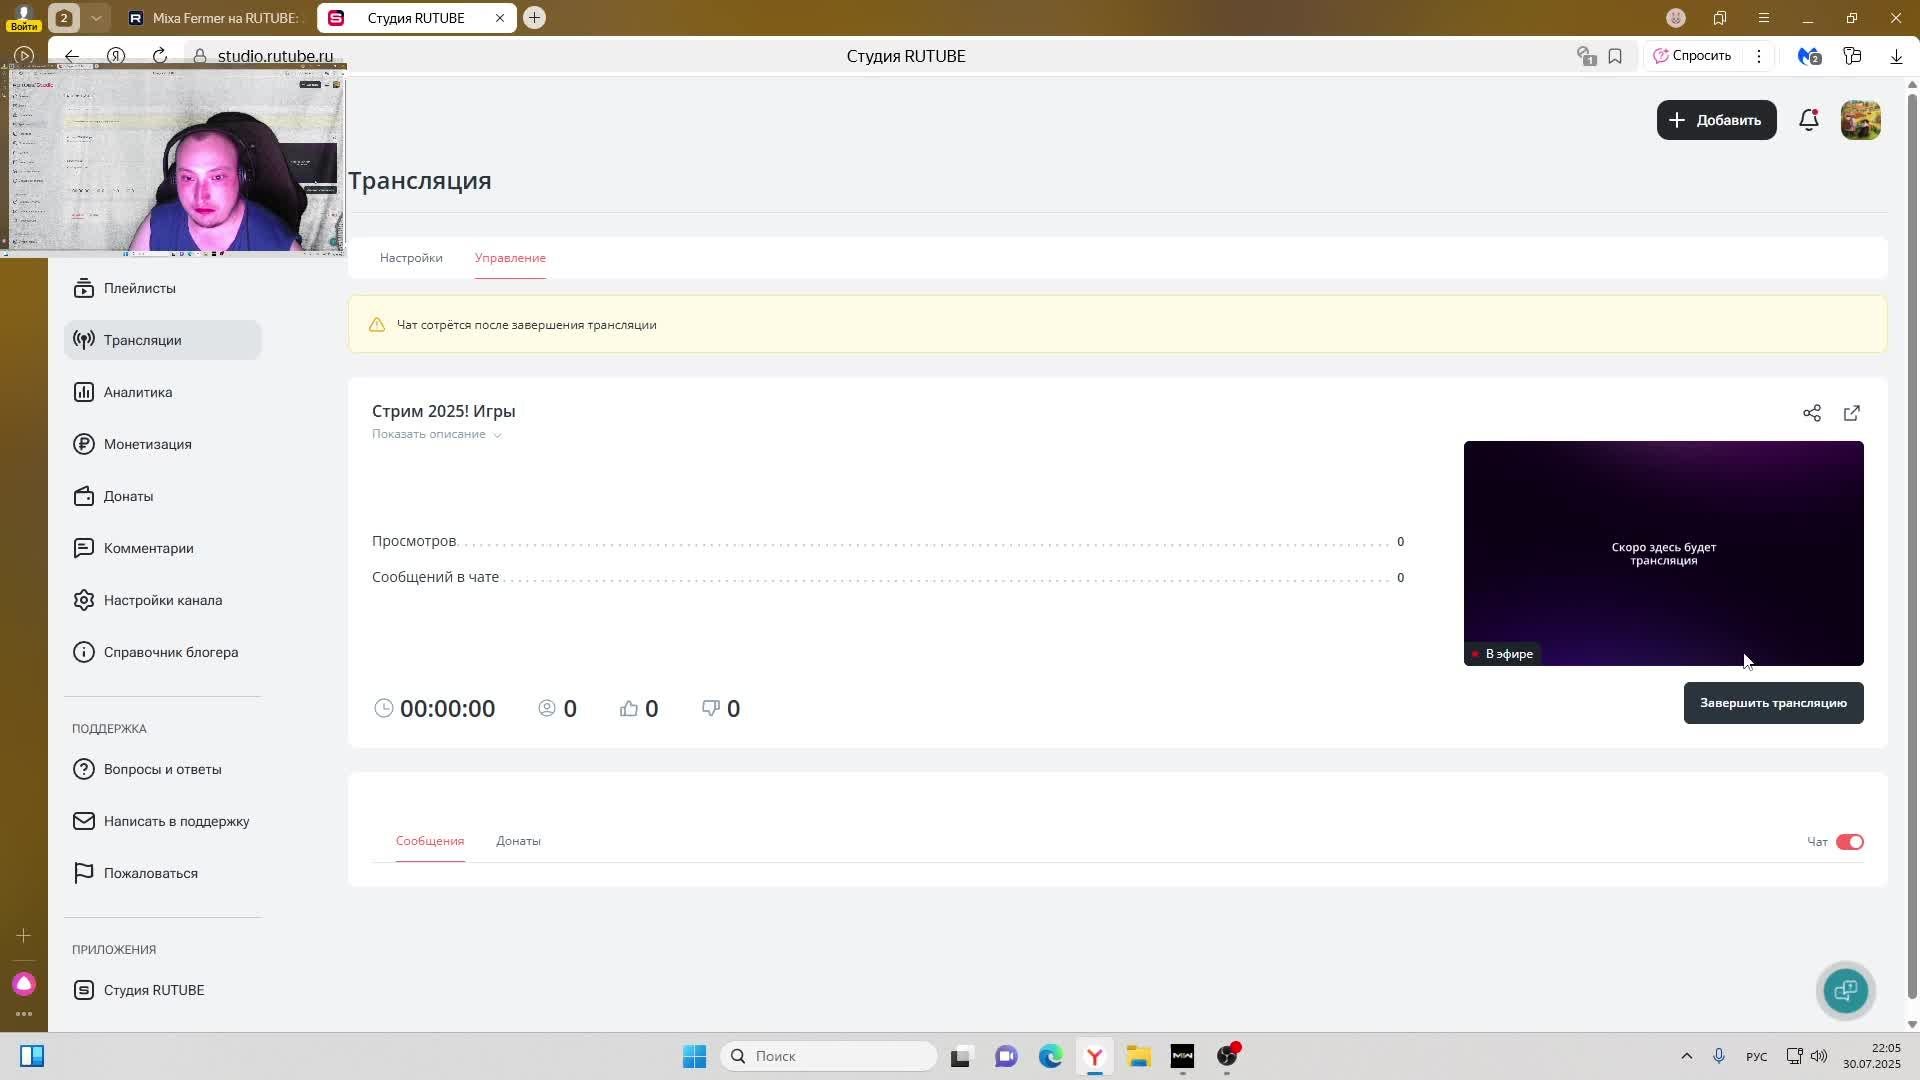This screenshot has height=1080, width=1920.
Task: Click Завершить трансляцию button
Action: click(1772, 703)
